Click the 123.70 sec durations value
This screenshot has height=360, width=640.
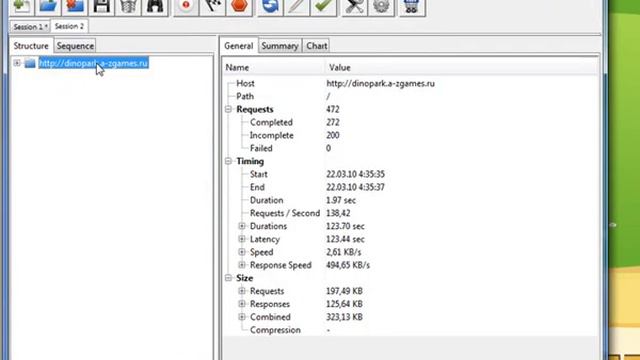coord(345,226)
